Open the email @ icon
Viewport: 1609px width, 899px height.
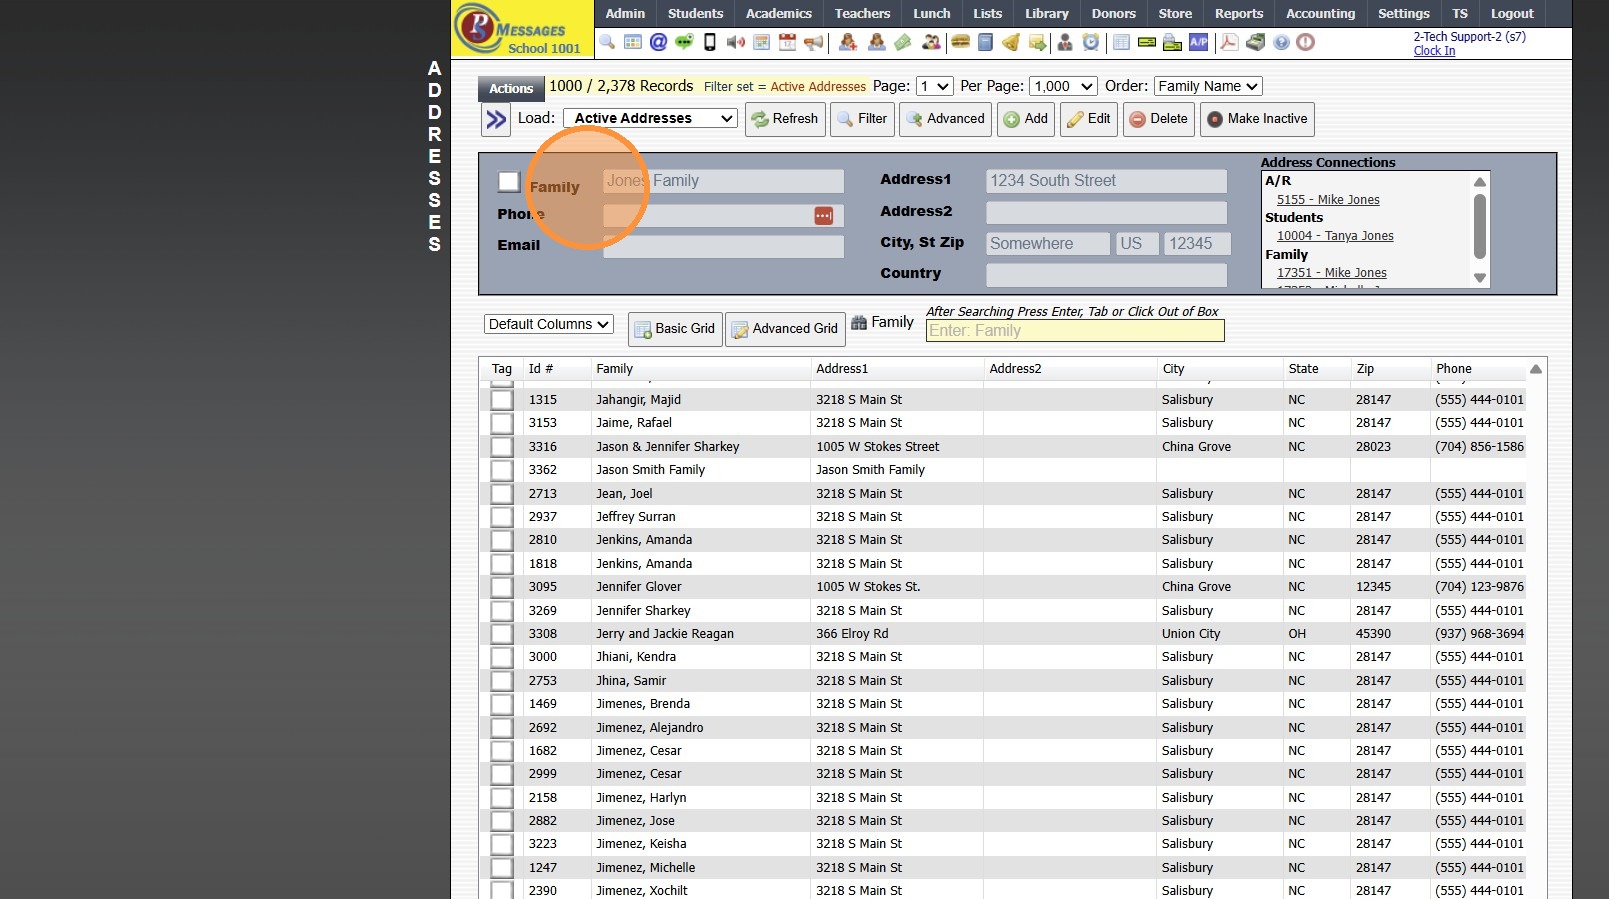click(x=658, y=42)
